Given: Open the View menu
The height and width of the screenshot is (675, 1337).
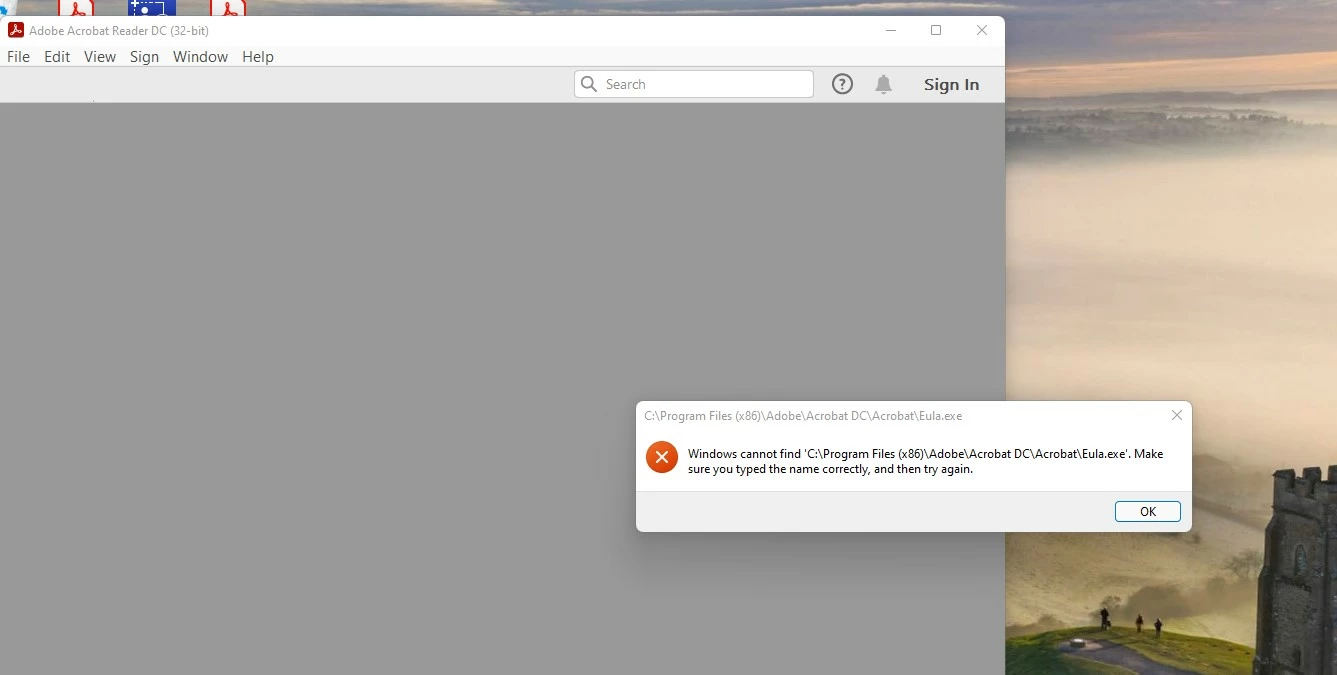Looking at the screenshot, I should coord(100,57).
